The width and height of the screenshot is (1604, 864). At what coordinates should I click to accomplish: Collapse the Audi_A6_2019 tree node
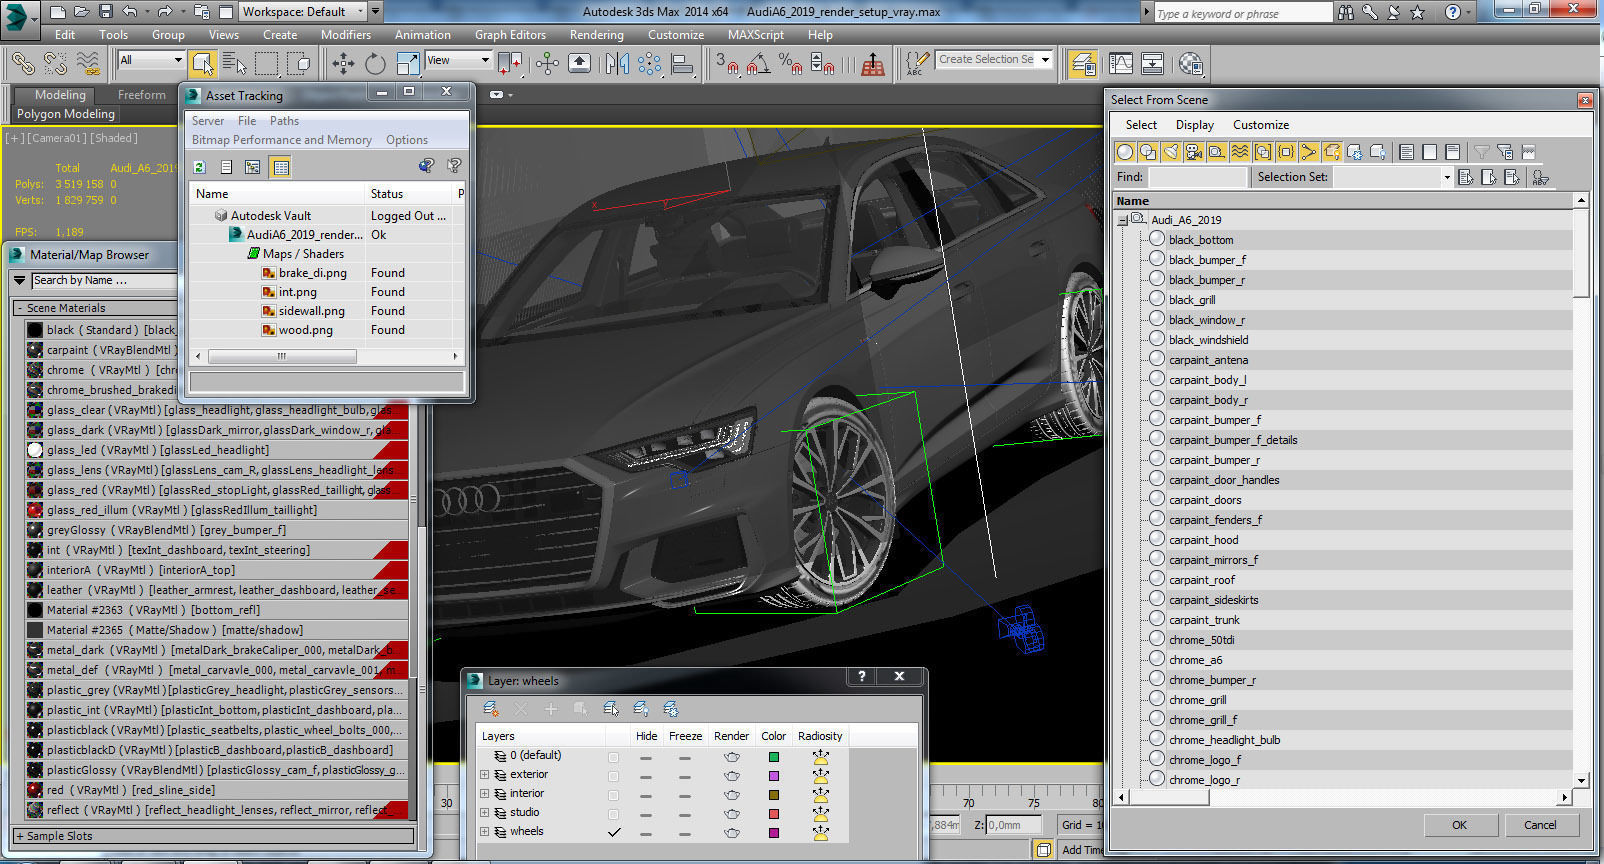pos(1123,220)
